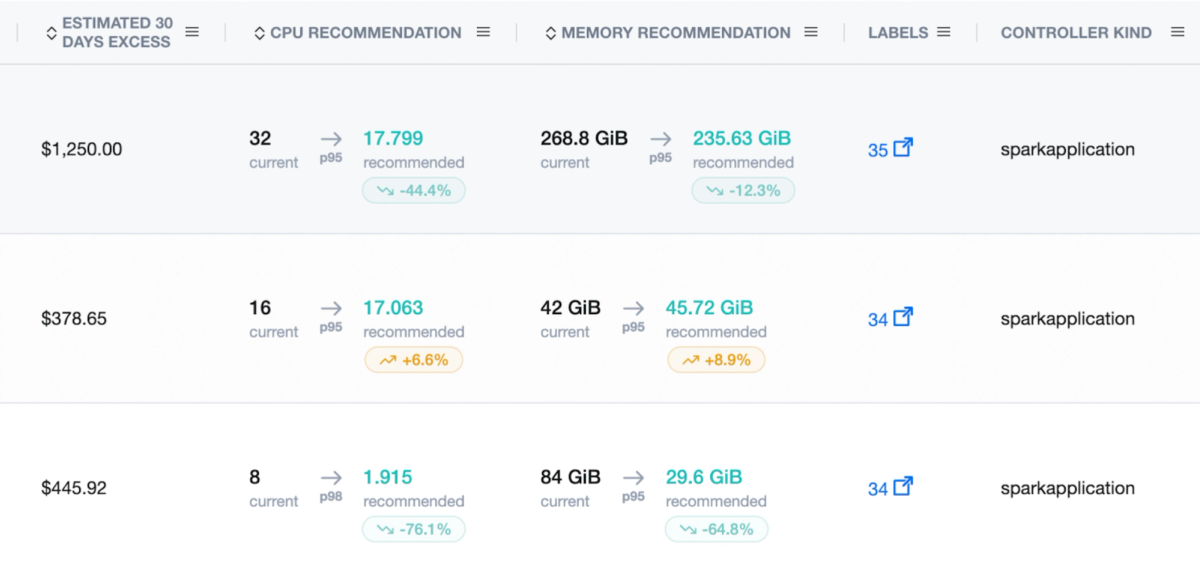This screenshot has width=1200, height=565.
Task: Open the CPU Recommendation column menu icon
Action: coord(483,32)
